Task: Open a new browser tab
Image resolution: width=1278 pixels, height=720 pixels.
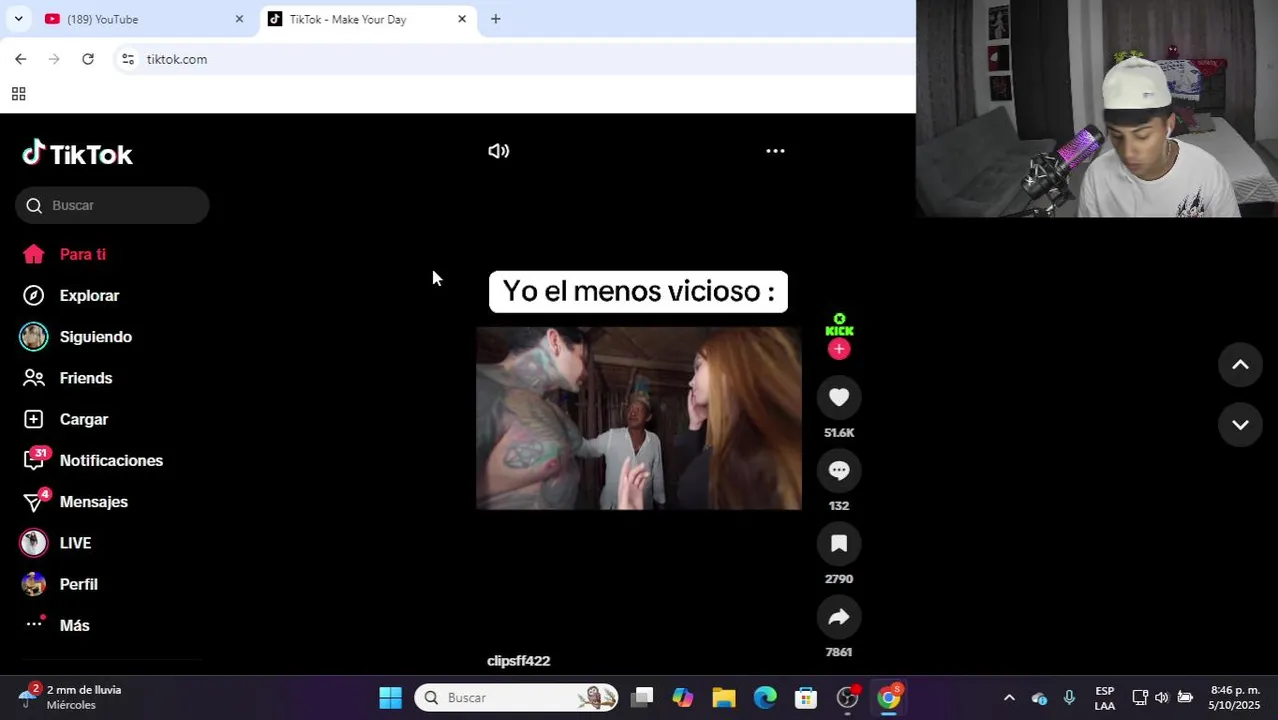Action: click(495, 19)
